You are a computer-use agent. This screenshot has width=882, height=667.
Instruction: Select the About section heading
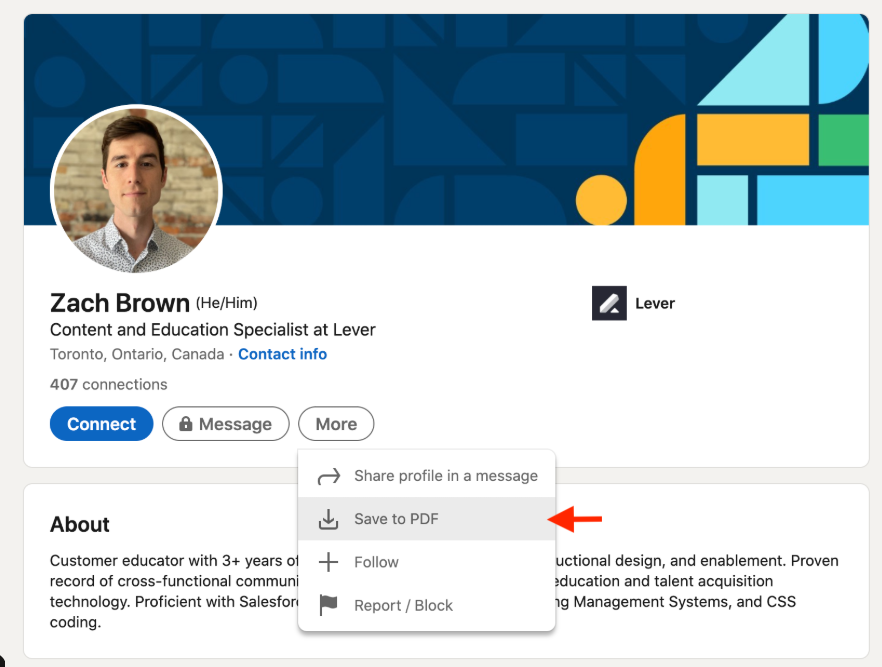79,525
